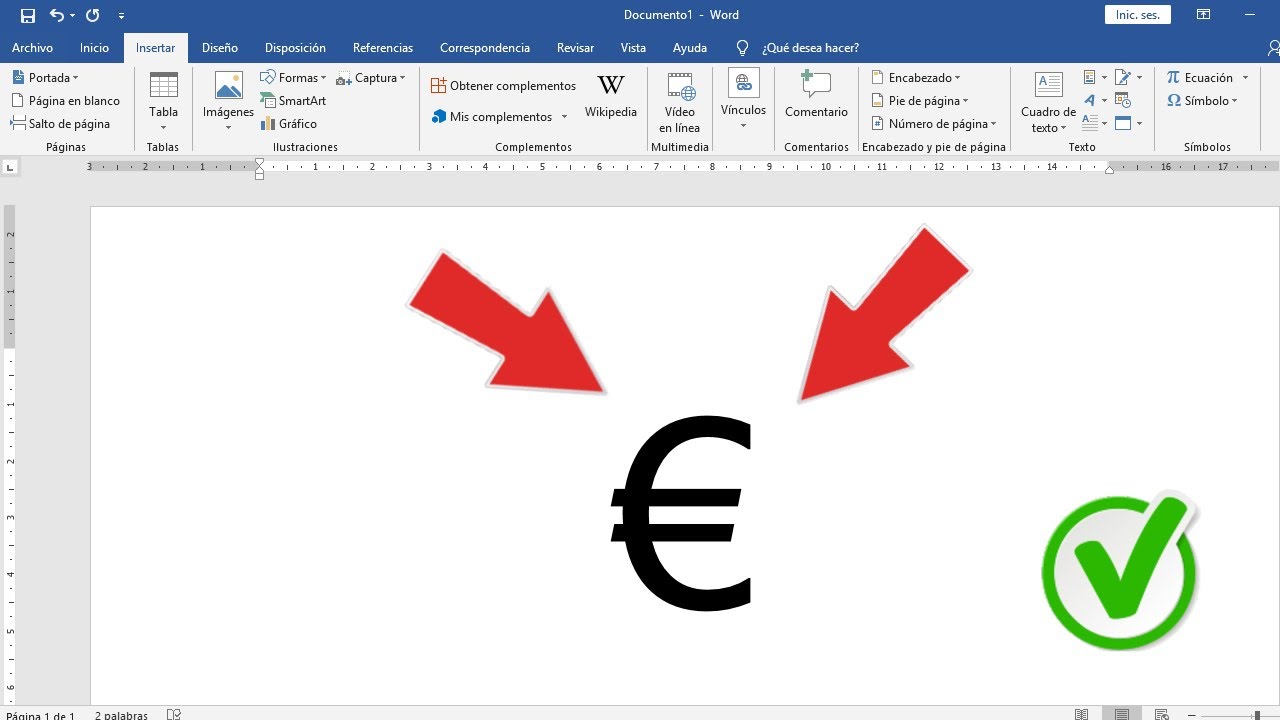
Task: Click the Save icon in title bar
Action: coord(28,15)
